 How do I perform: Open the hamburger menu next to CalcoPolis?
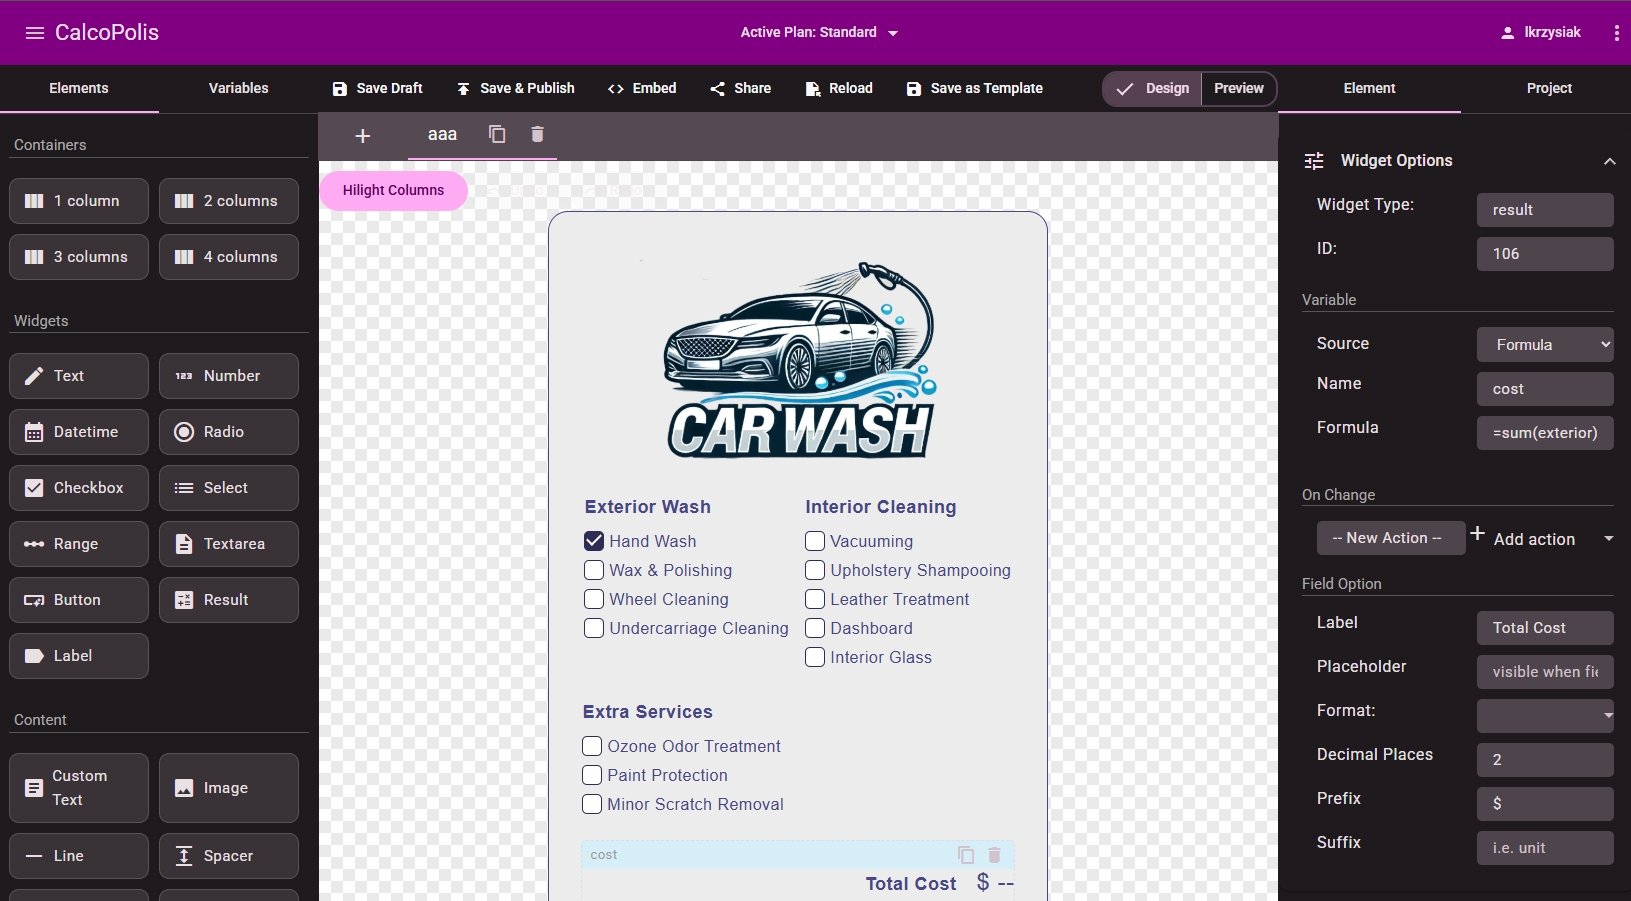click(35, 33)
